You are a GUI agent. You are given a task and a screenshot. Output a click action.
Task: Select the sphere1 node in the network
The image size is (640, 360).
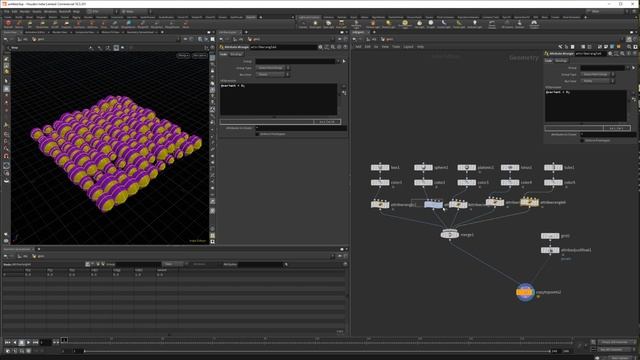pos(423,168)
